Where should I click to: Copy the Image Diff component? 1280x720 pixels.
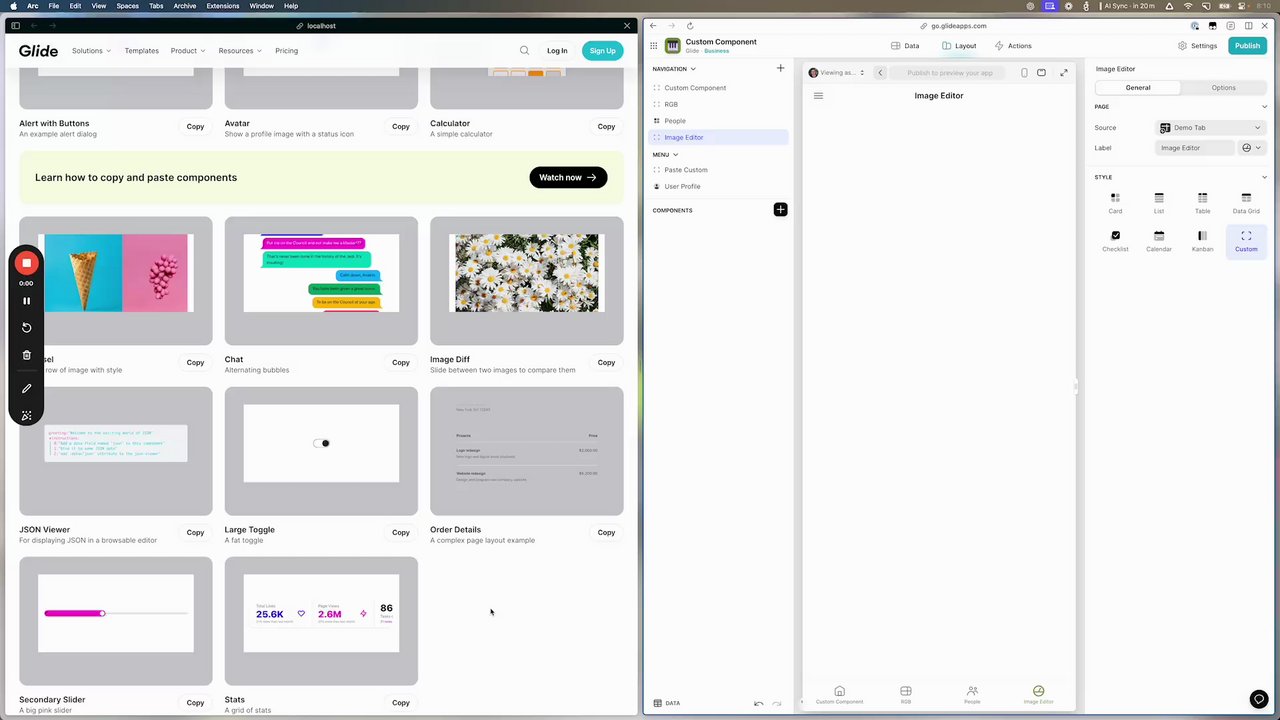click(x=606, y=363)
